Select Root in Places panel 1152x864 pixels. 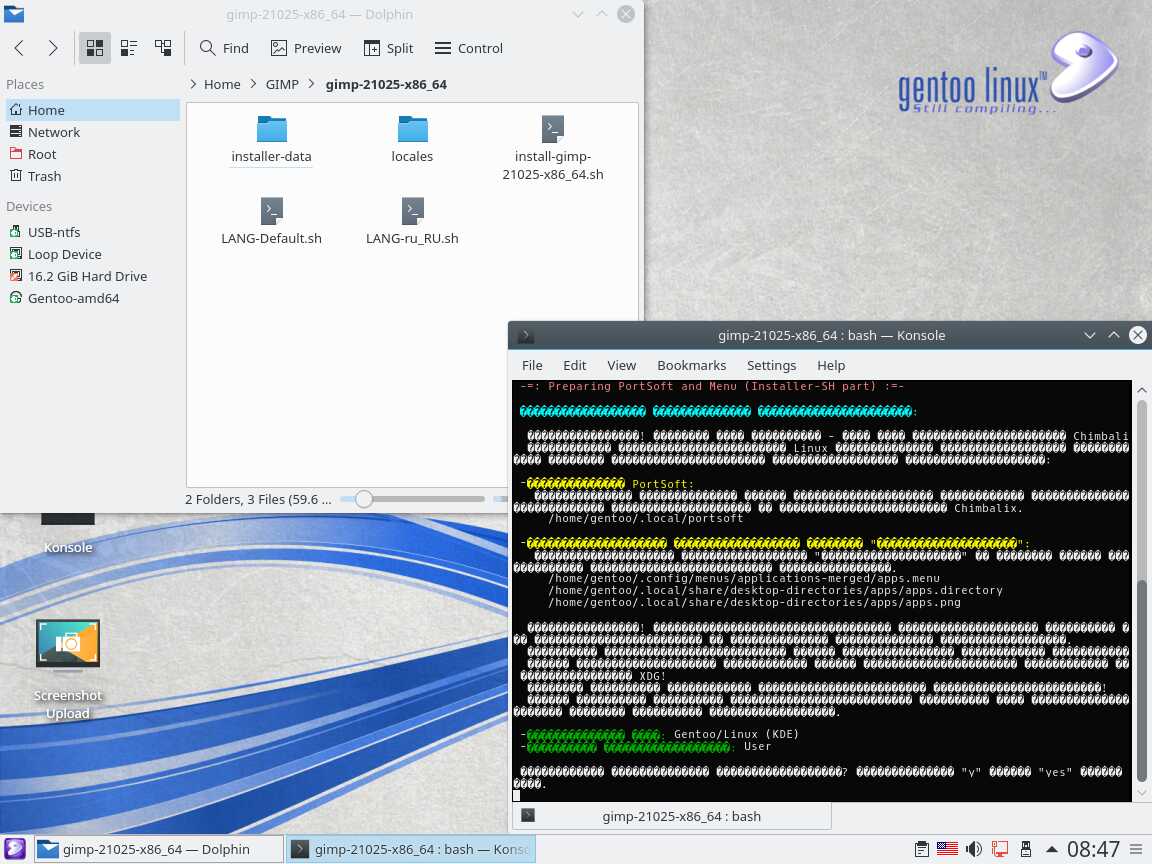click(x=91, y=154)
